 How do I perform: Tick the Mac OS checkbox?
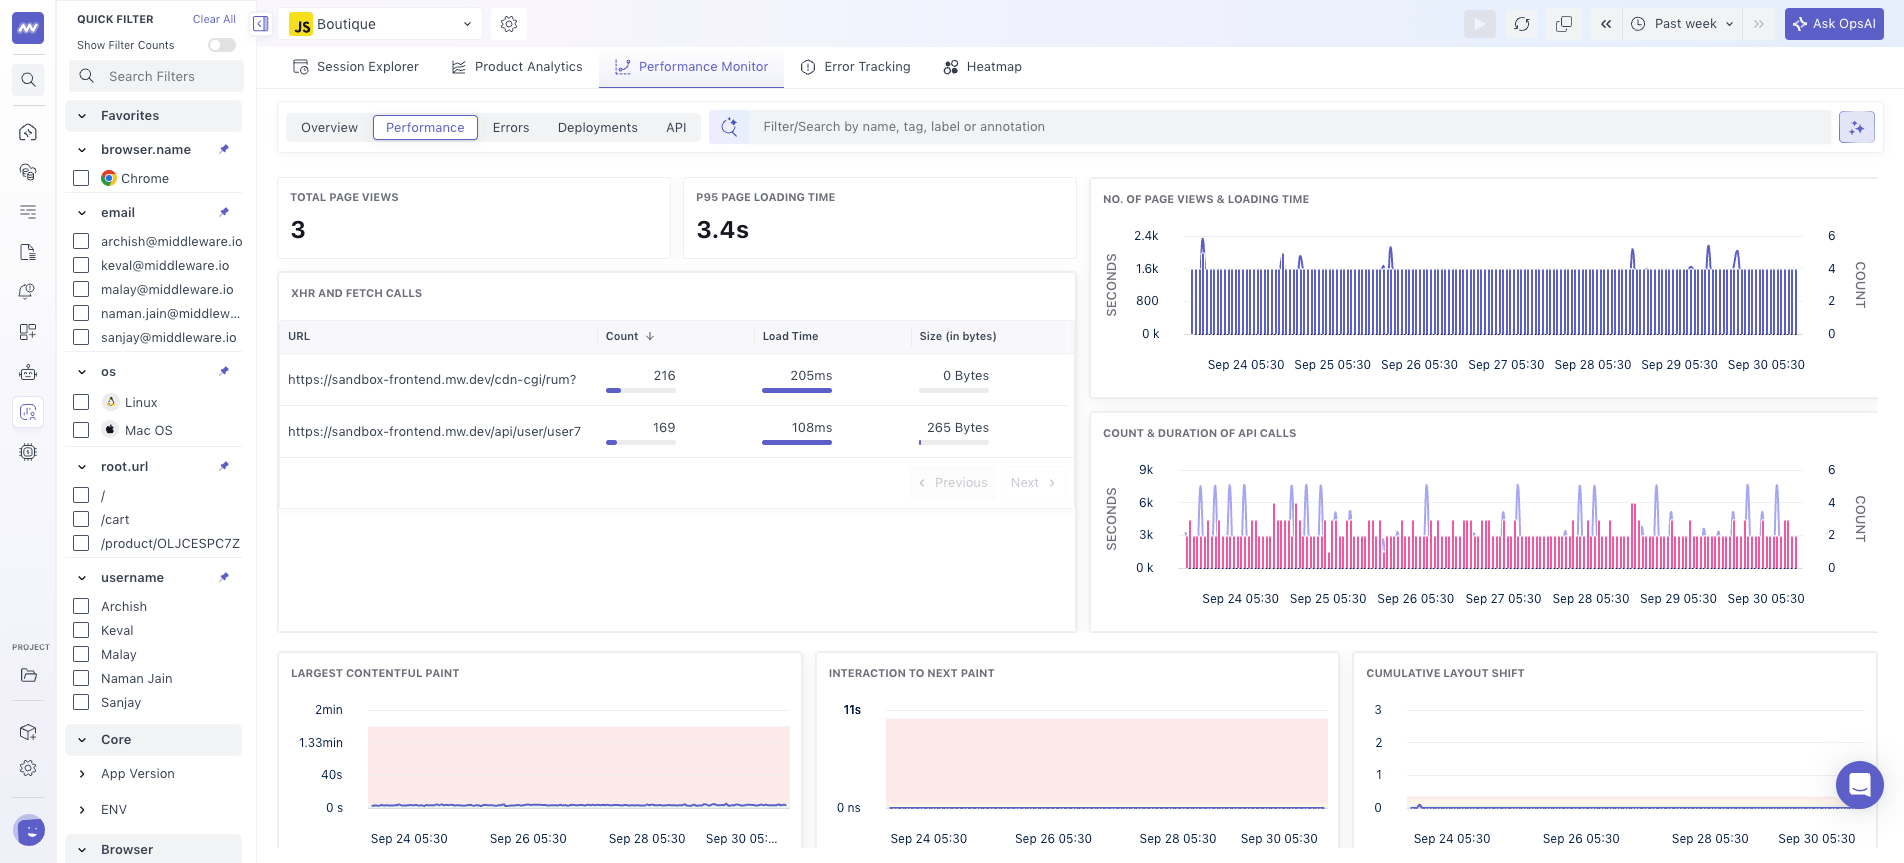(x=81, y=430)
